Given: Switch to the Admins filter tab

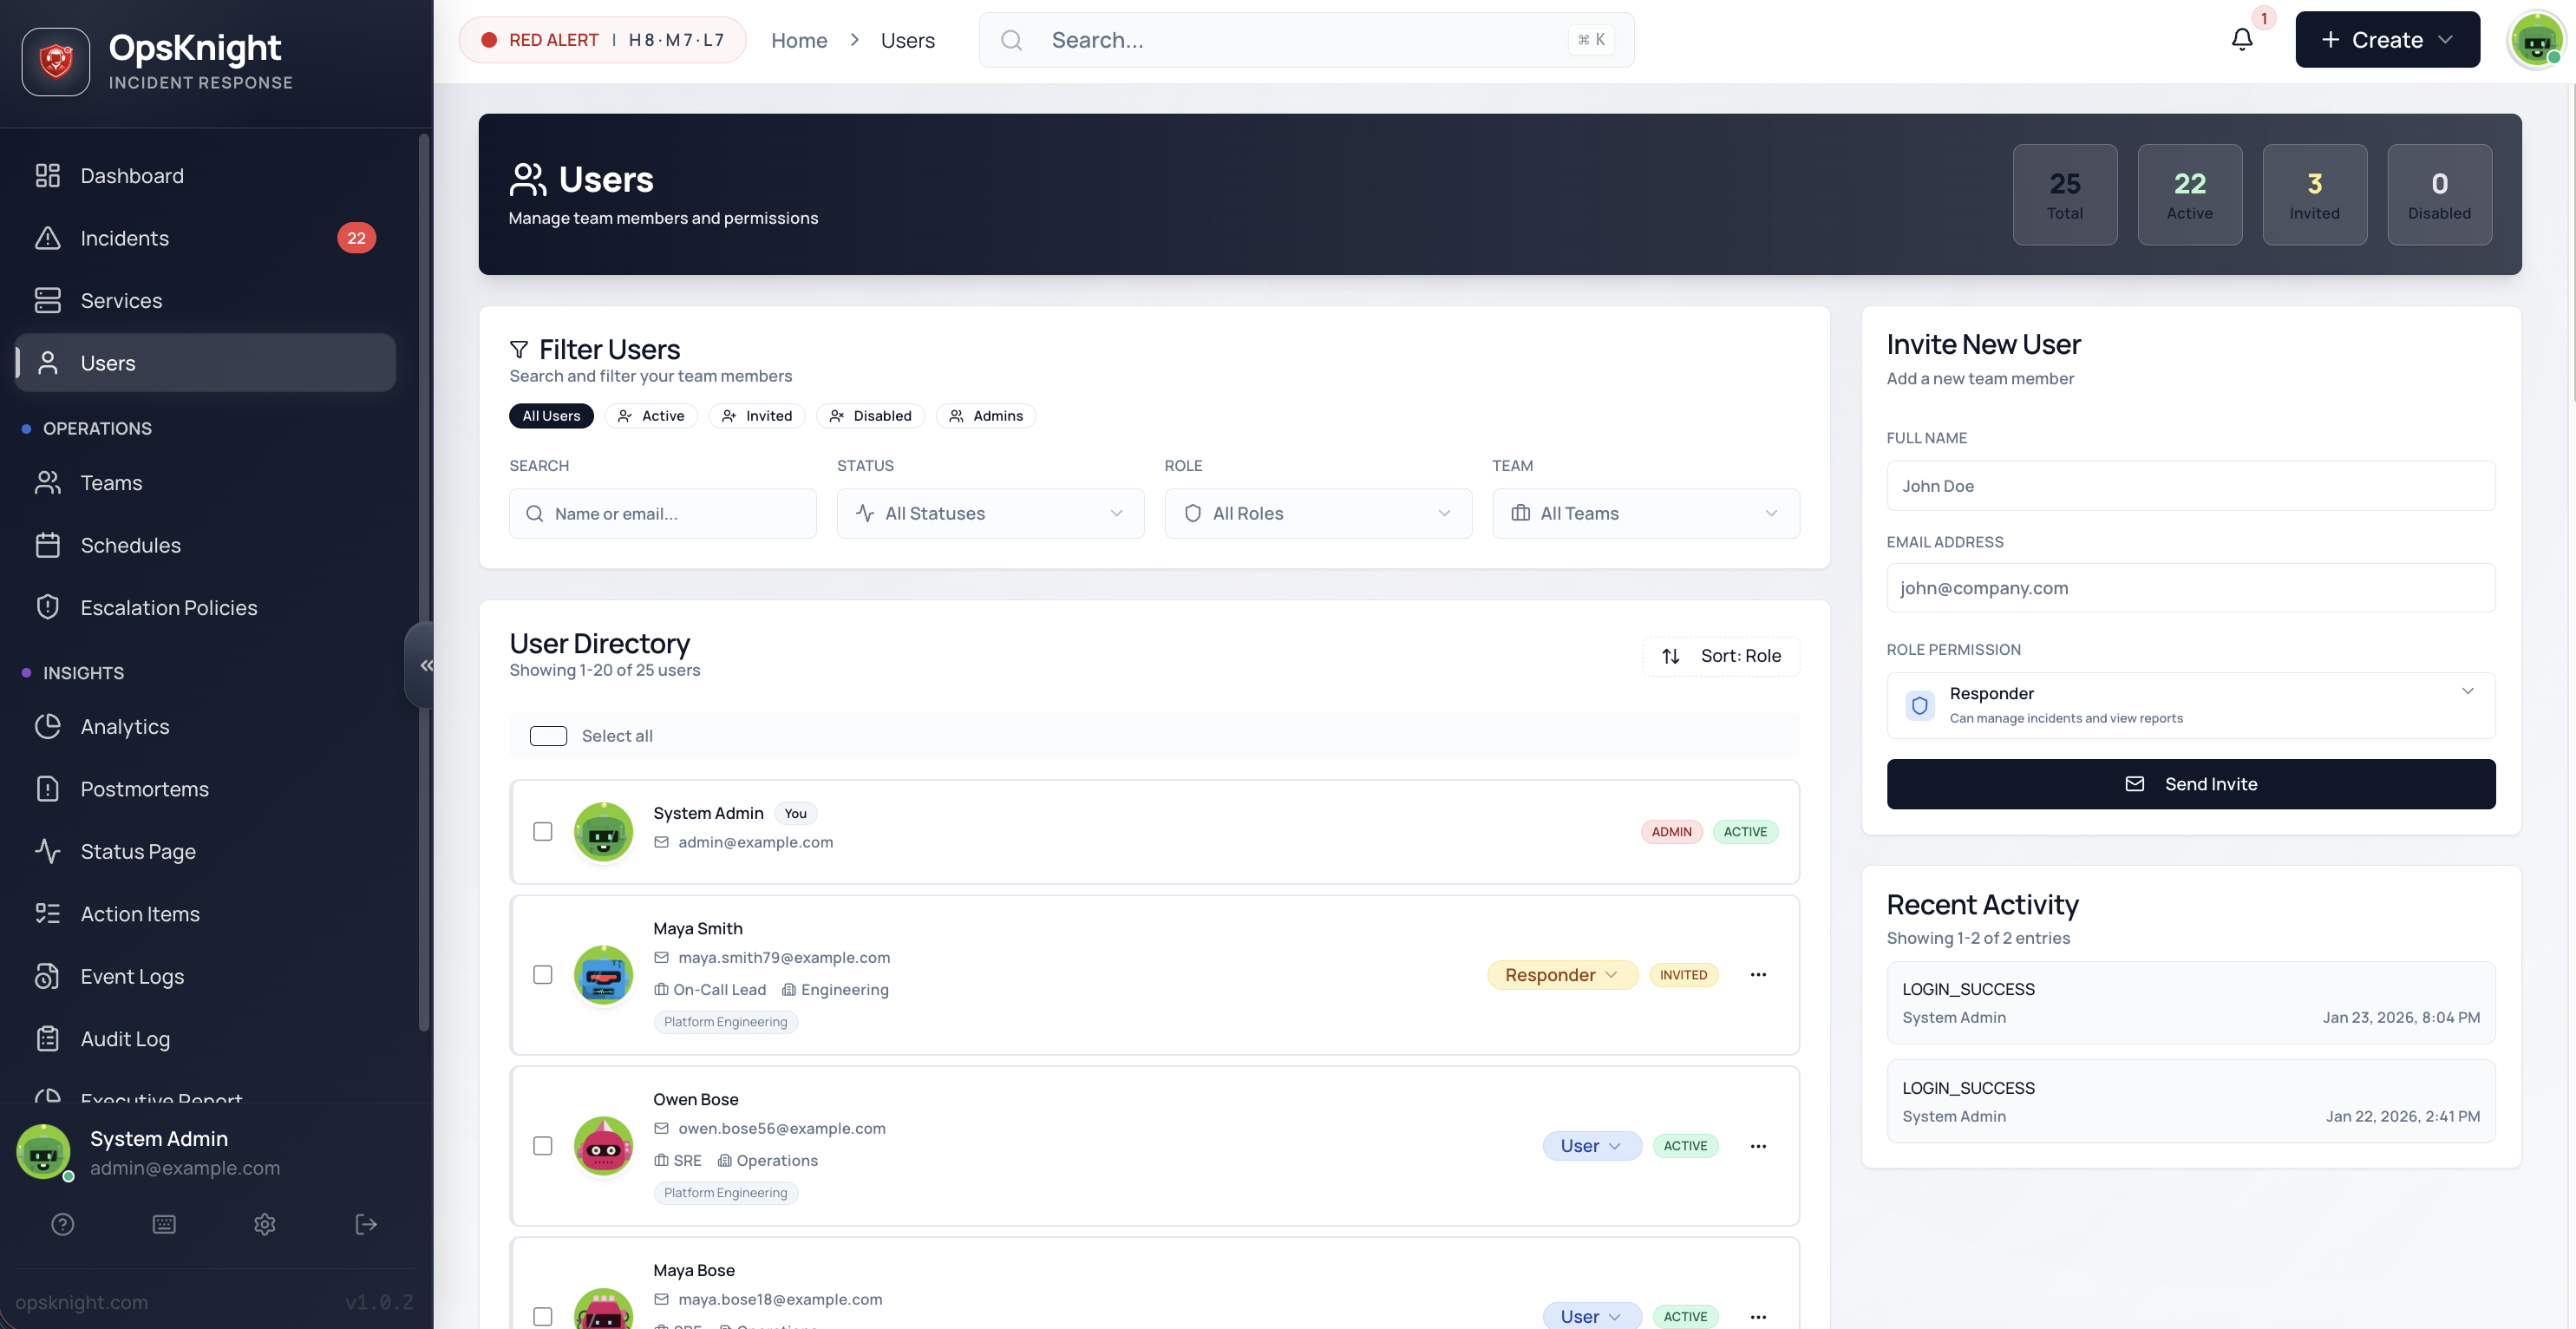Looking at the screenshot, I should point(986,416).
